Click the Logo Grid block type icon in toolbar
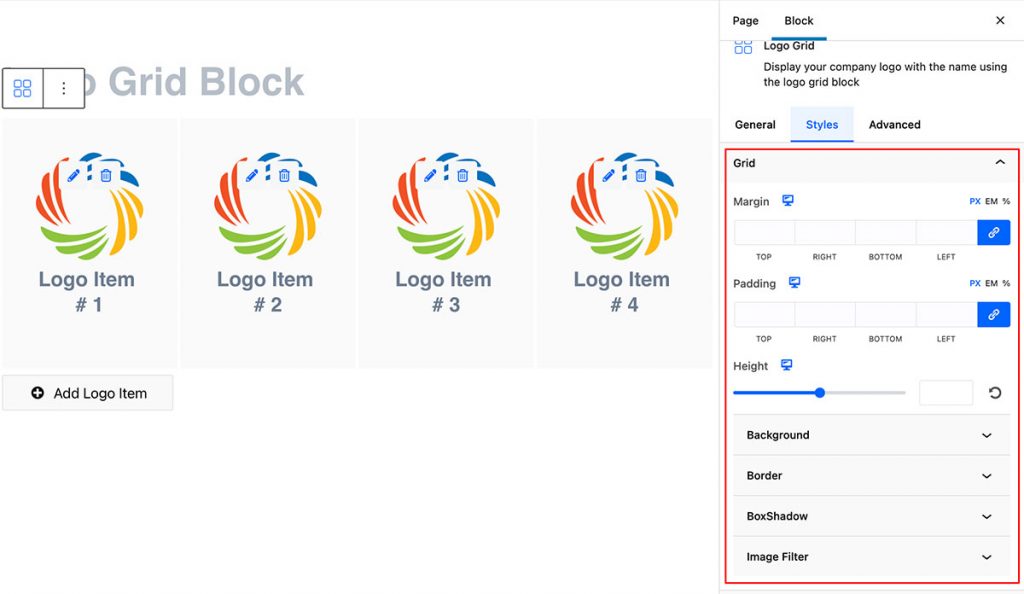 pyautogui.click(x=23, y=88)
